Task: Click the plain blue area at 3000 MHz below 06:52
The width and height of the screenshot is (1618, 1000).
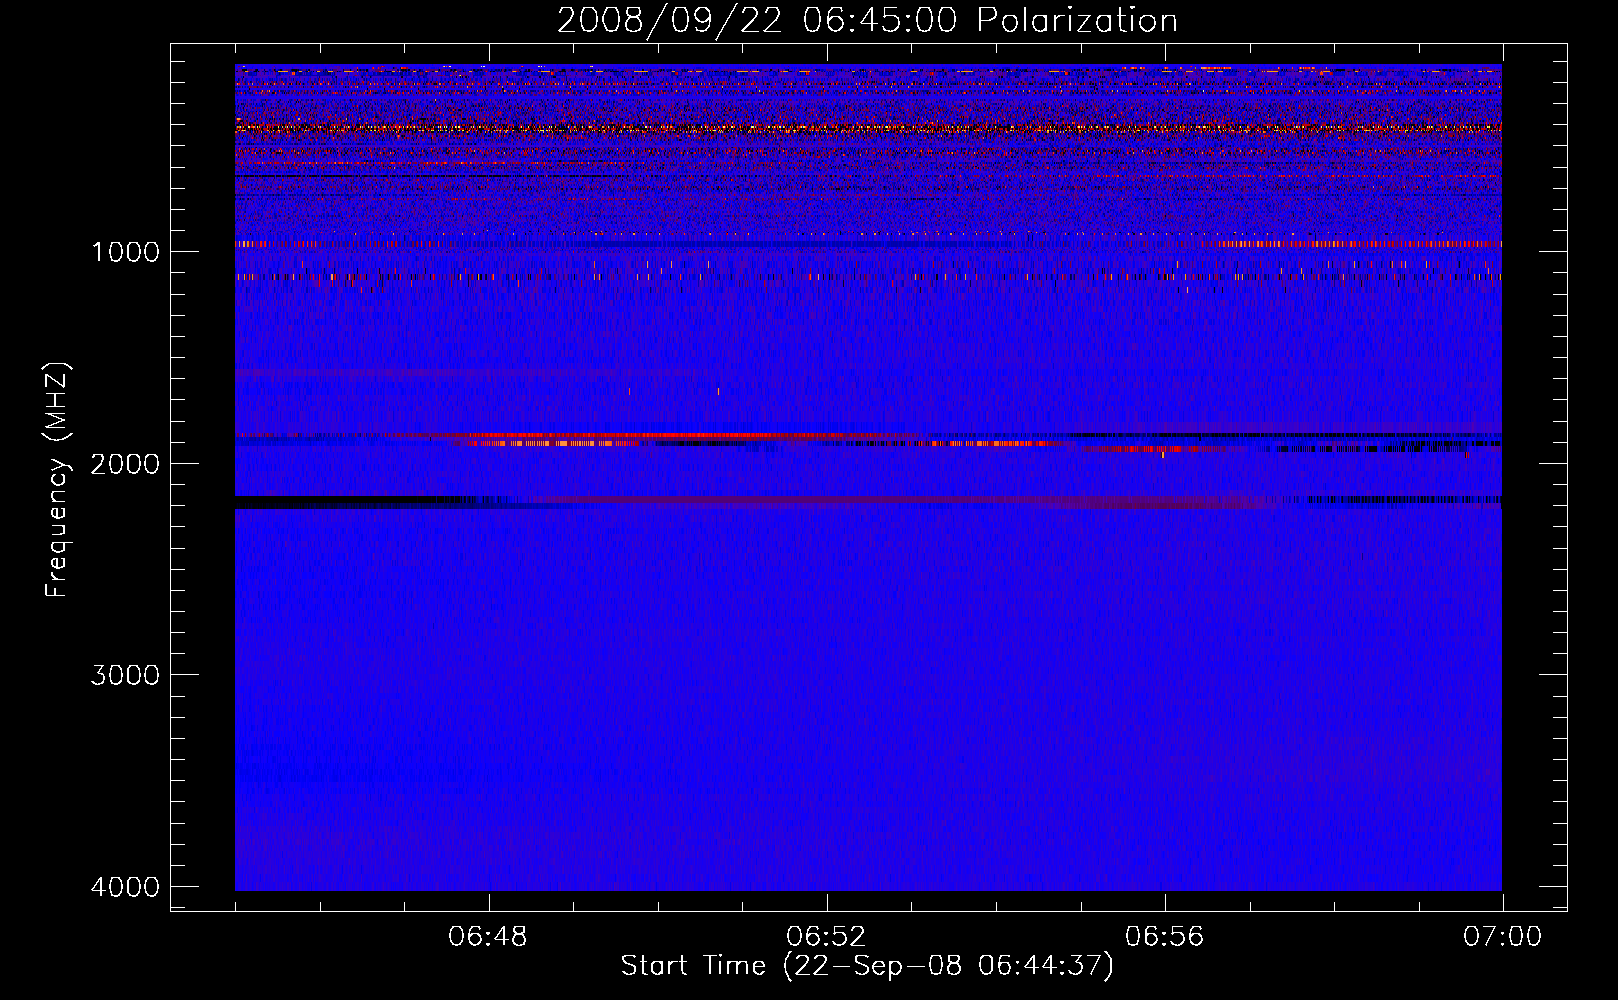Action: click(x=826, y=675)
